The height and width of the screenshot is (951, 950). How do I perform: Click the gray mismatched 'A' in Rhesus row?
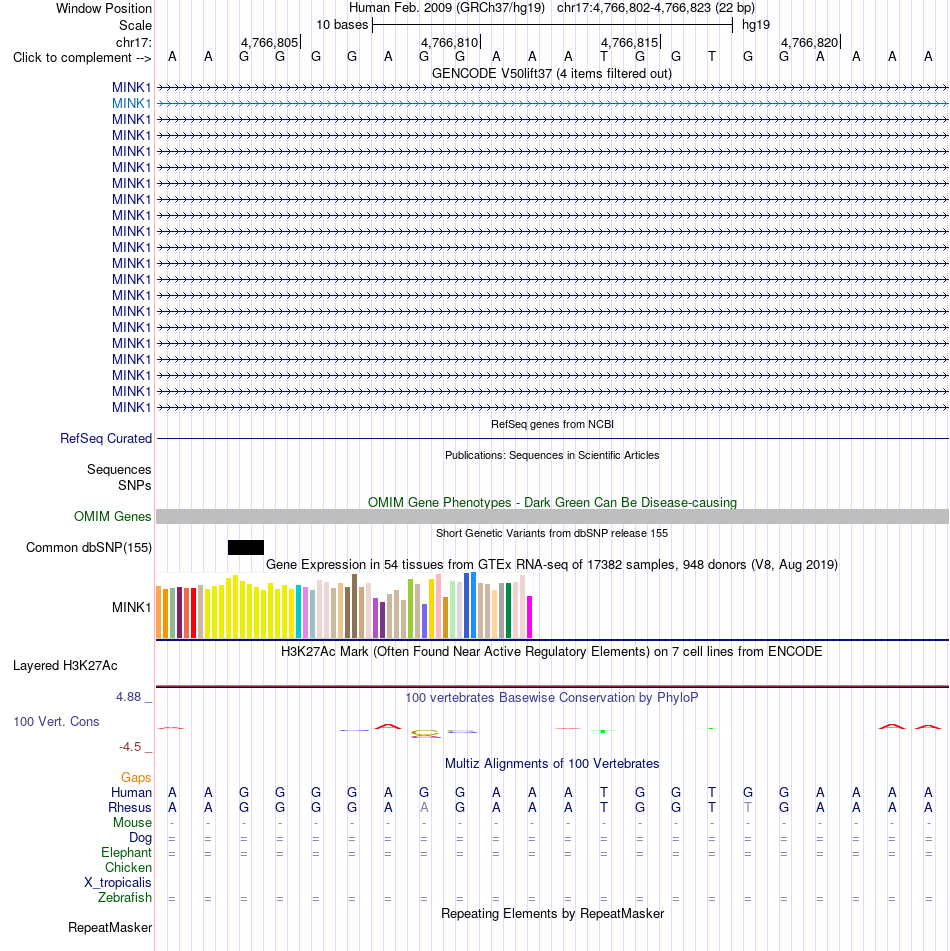click(424, 808)
